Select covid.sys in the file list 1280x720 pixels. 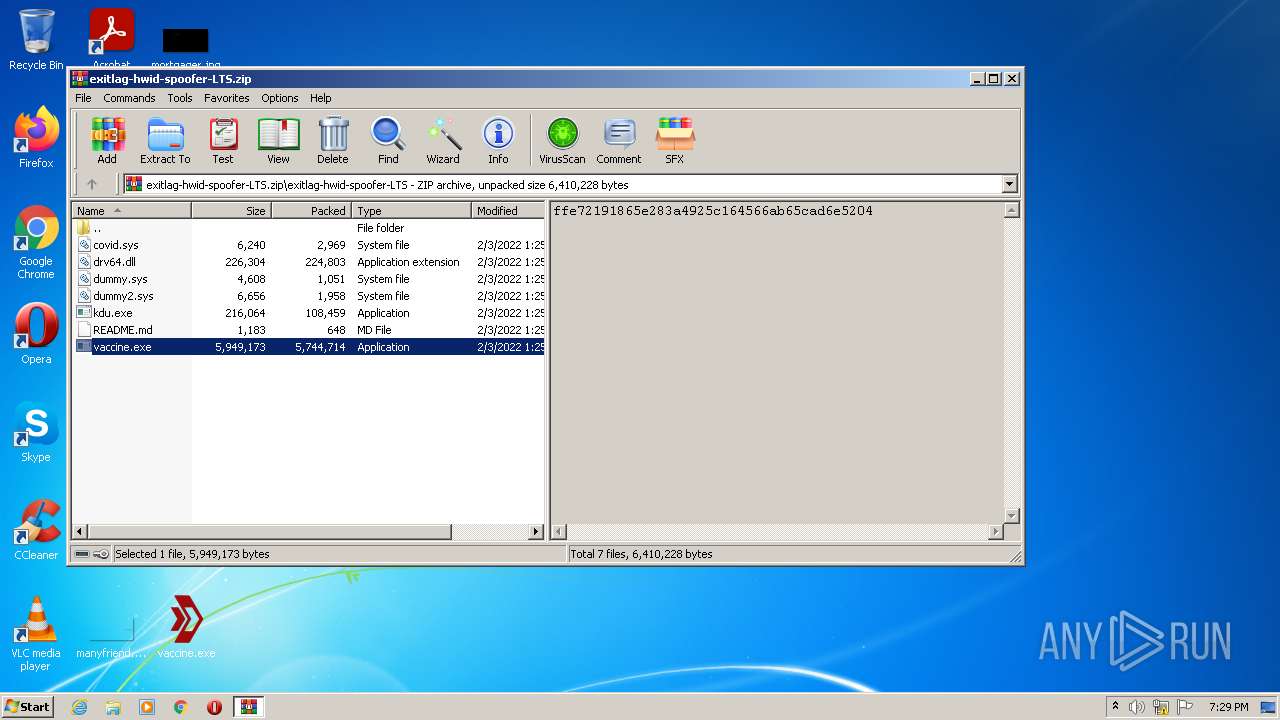309,245
